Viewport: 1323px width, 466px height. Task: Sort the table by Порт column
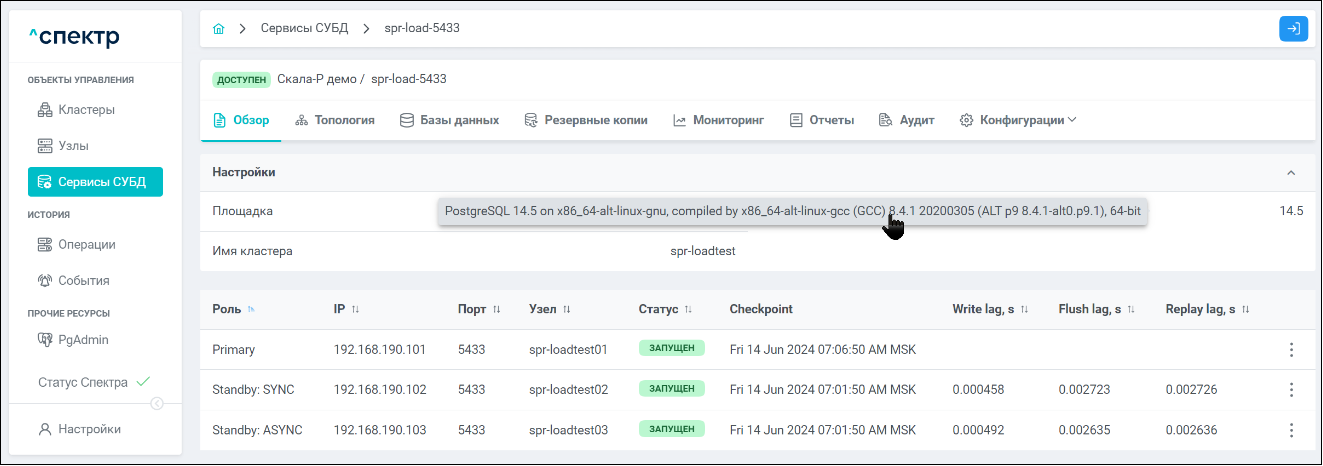point(496,310)
